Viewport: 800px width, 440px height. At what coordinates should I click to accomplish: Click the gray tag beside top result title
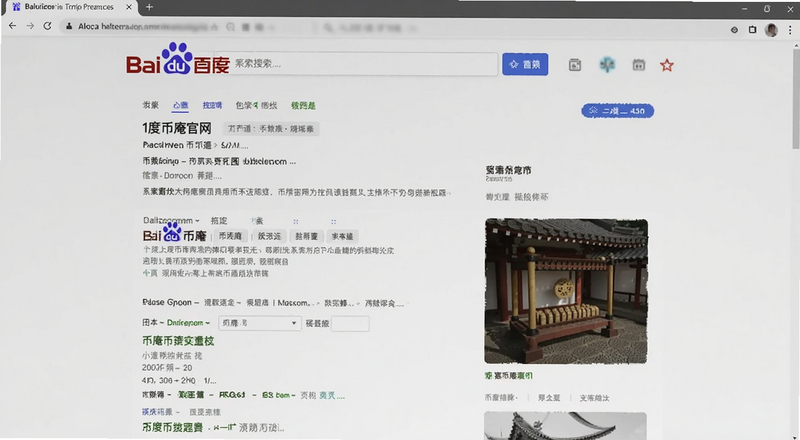(x=271, y=129)
